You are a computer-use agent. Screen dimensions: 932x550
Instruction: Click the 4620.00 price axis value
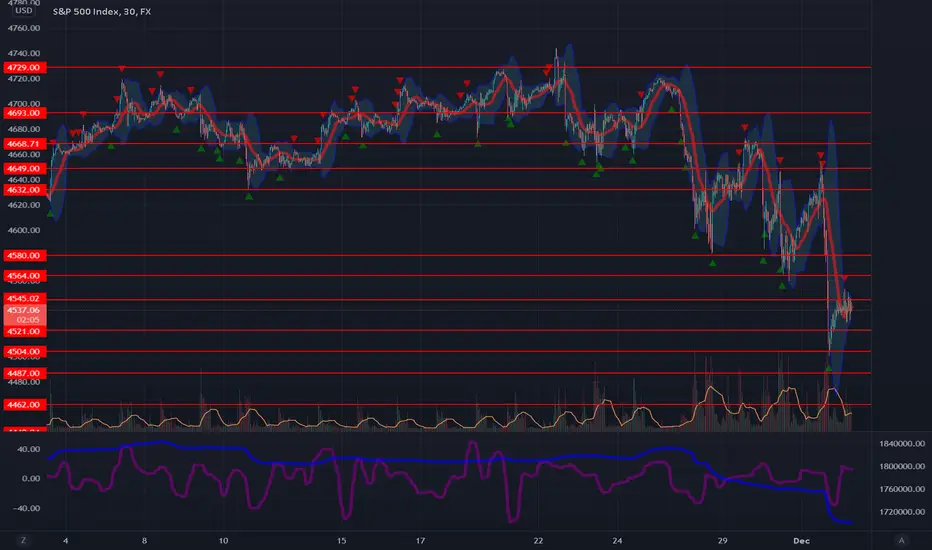pos(24,205)
